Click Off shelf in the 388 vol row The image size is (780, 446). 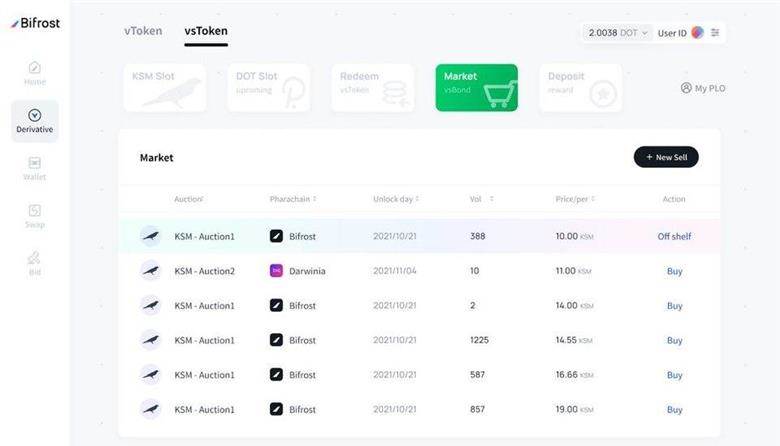(675, 237)
